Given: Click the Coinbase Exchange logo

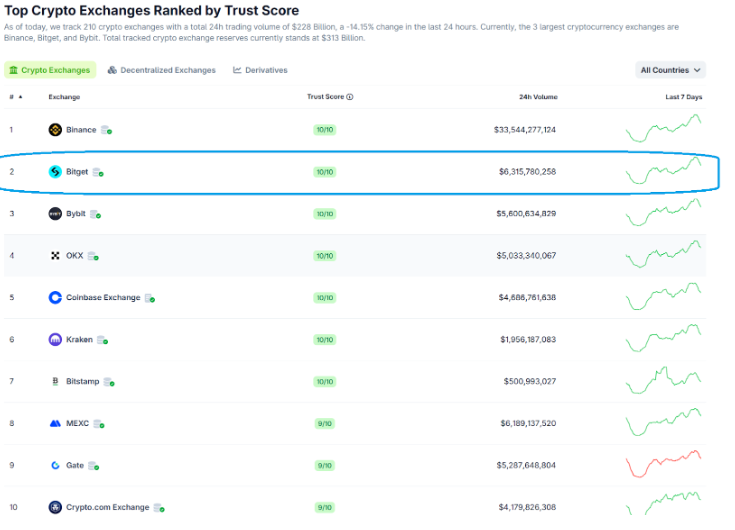Looking at the screenshot, I should click(55, 298).
